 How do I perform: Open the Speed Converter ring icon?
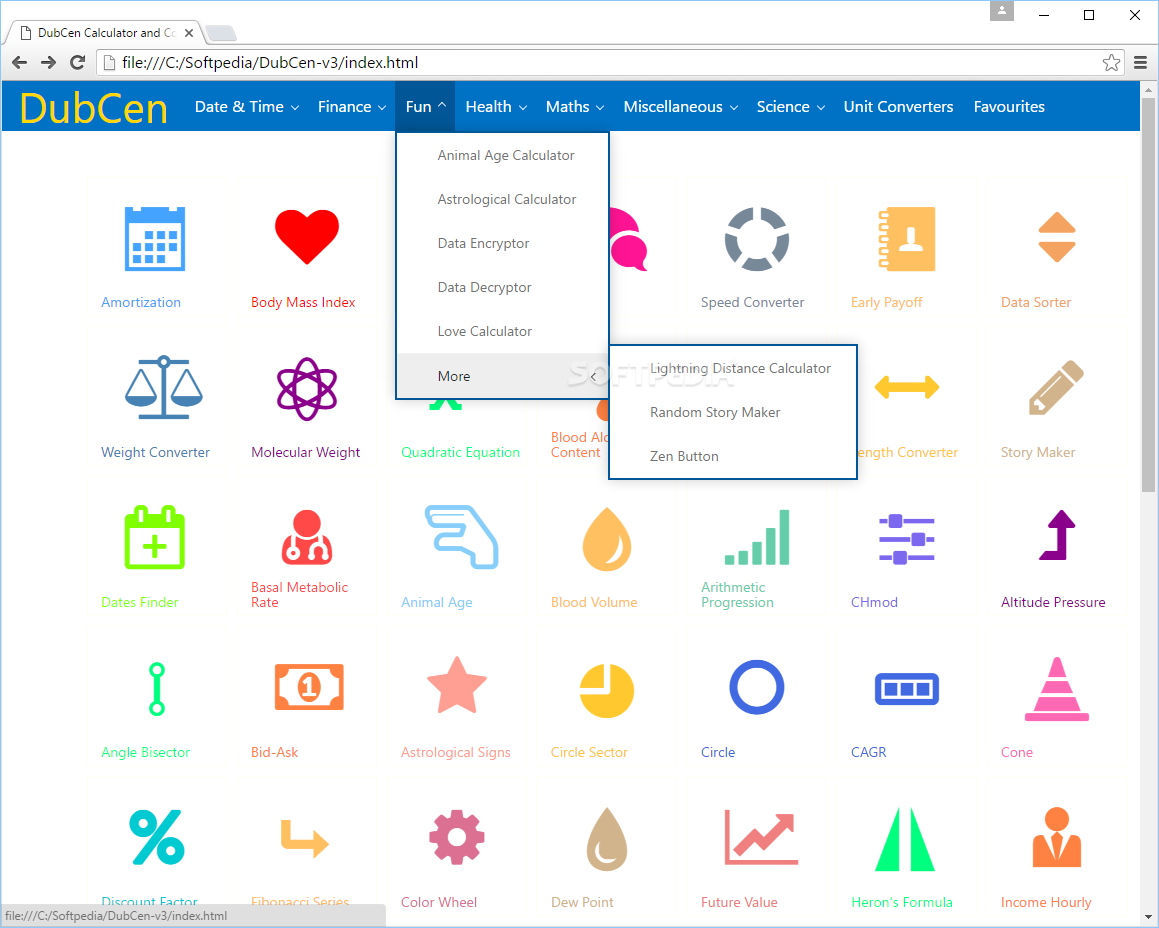tap(757, 239)
